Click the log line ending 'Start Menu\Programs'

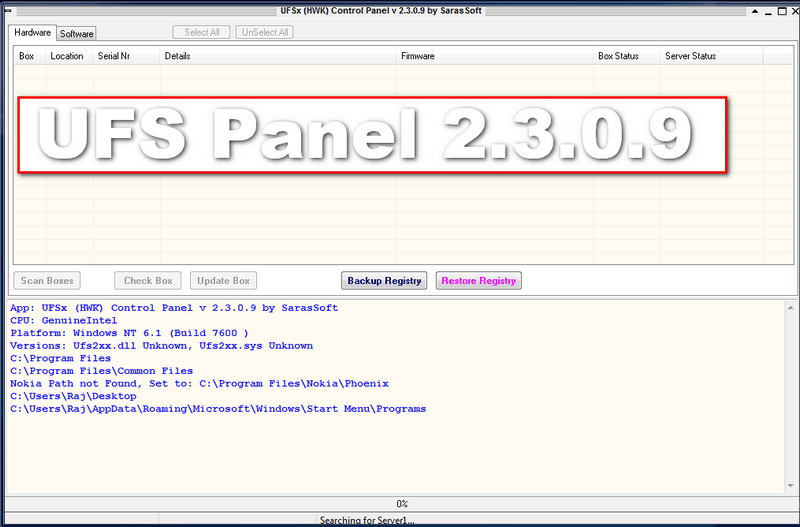[x=218, y=409]
